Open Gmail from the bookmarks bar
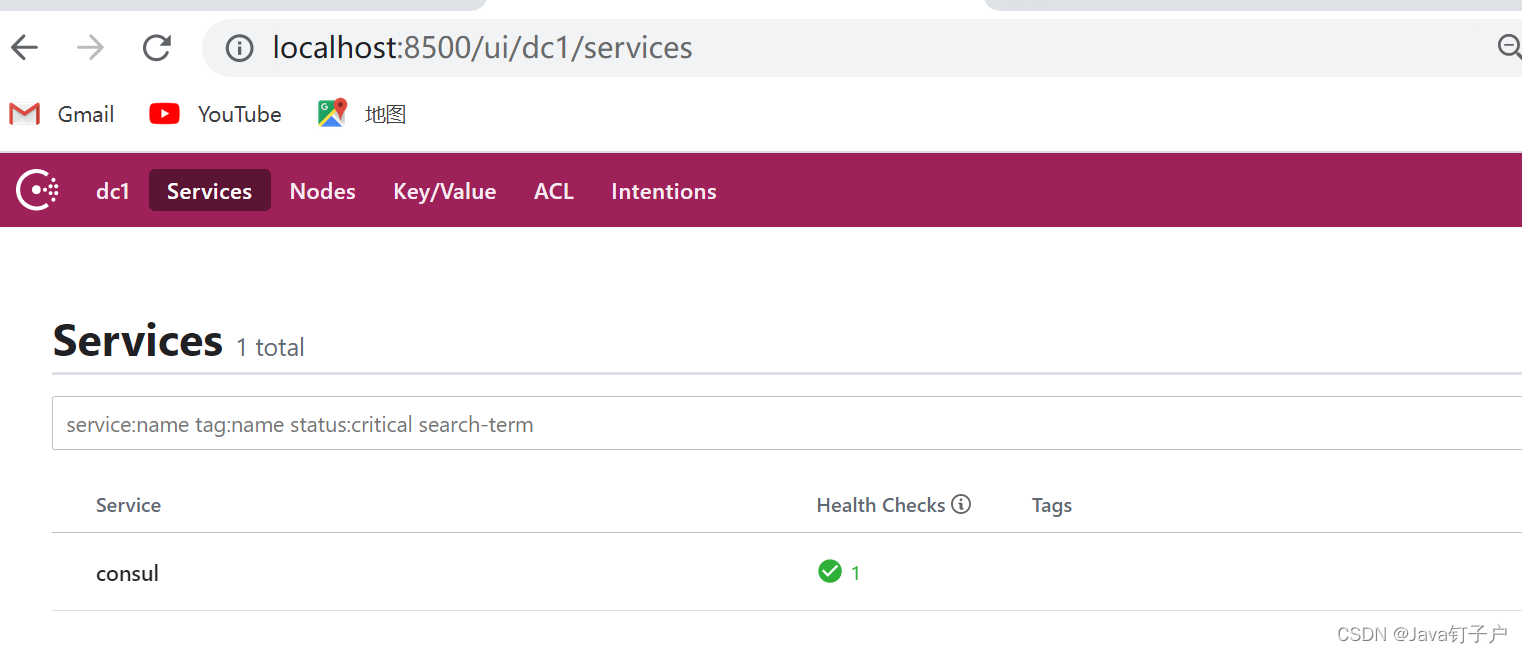 click(x=62, y=113)
